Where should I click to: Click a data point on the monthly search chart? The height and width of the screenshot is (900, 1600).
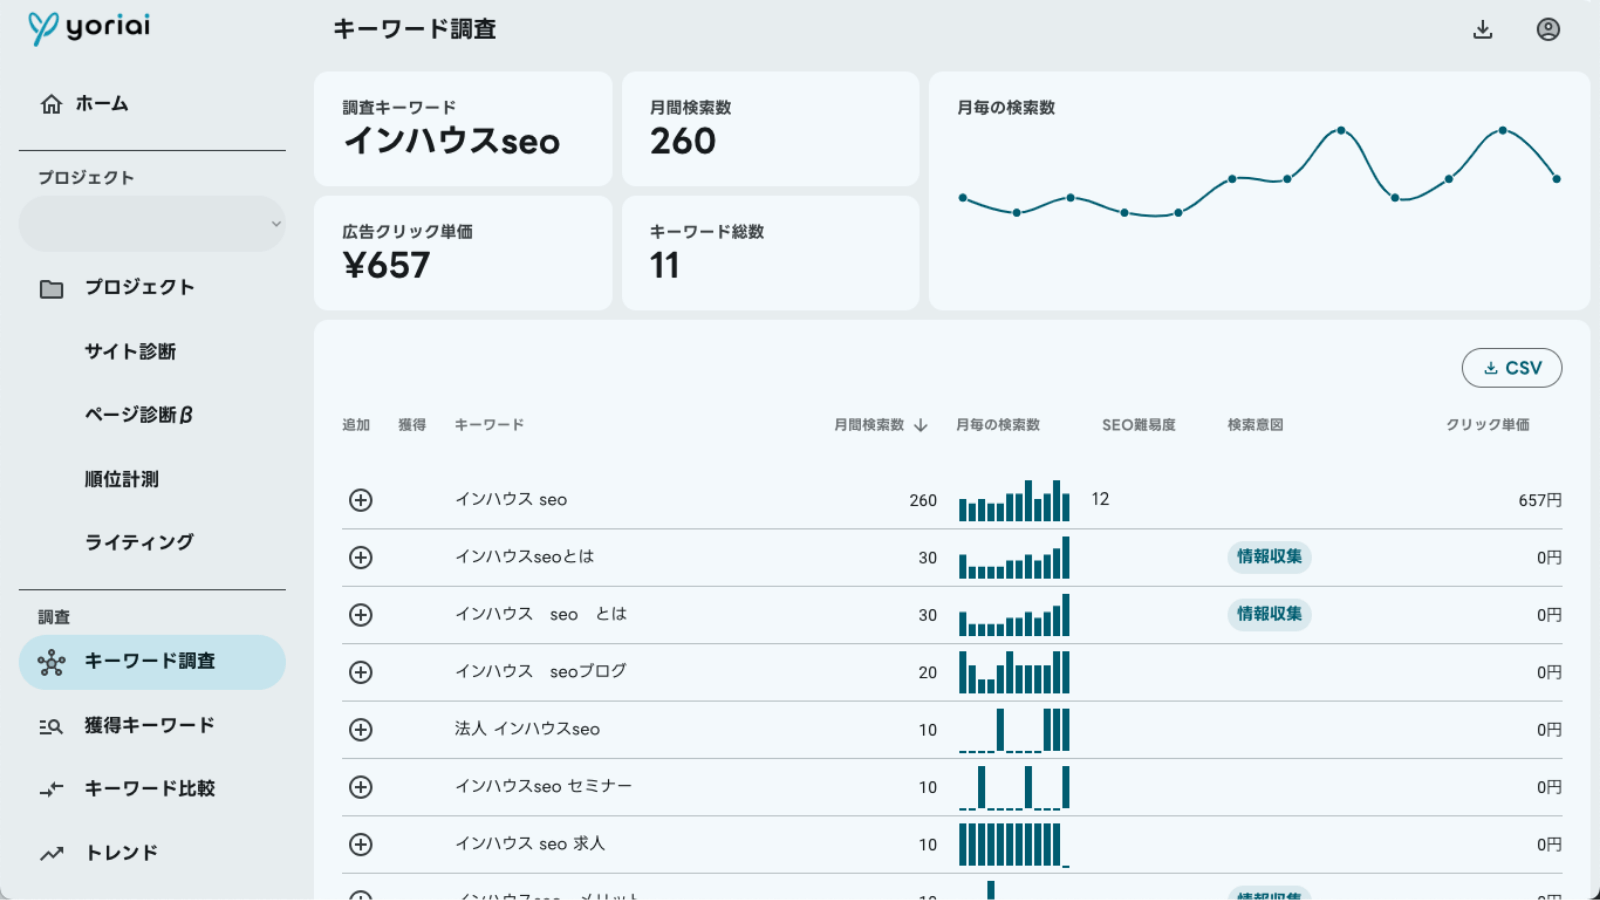[1341, 131]
